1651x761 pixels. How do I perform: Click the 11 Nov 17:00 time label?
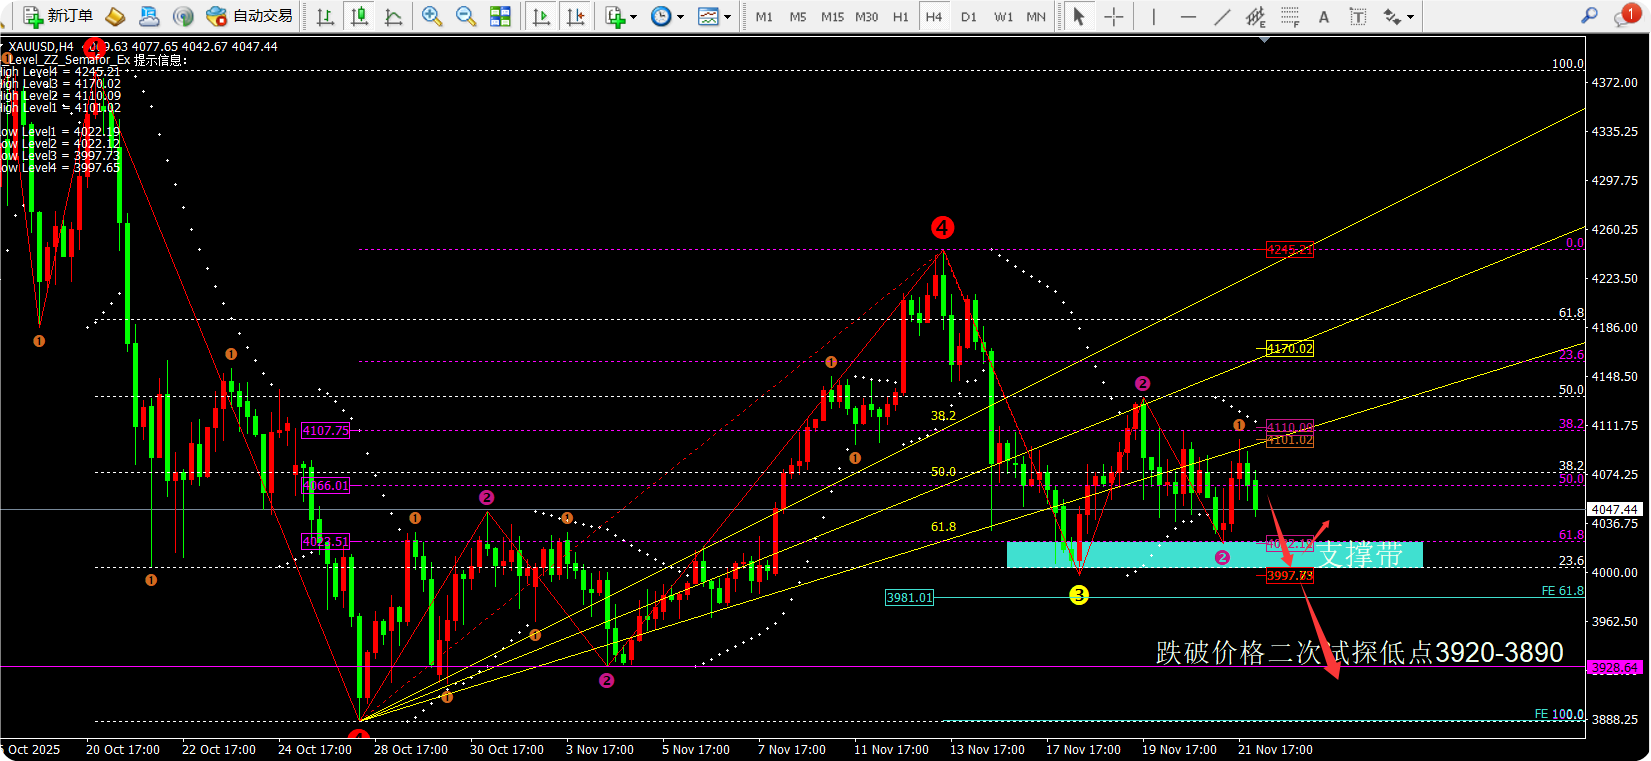(x=891, y=750)
